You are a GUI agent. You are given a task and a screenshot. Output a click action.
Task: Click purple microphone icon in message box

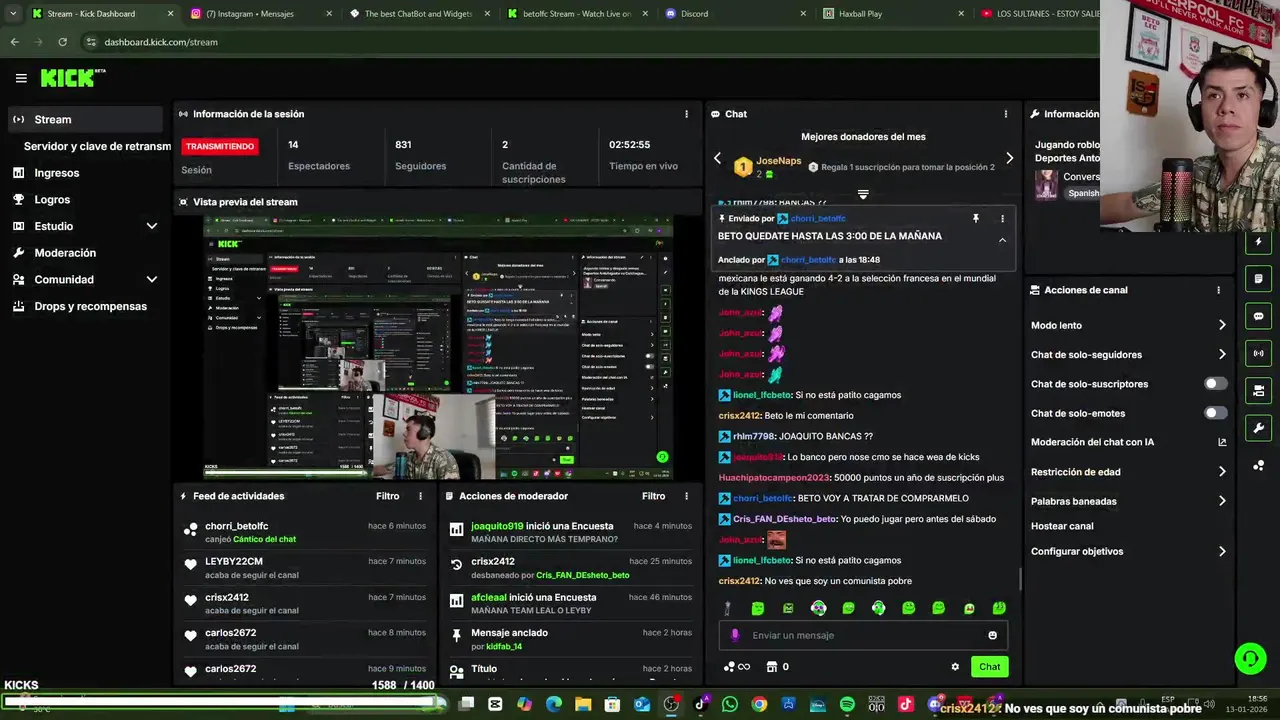coord(735,635)
